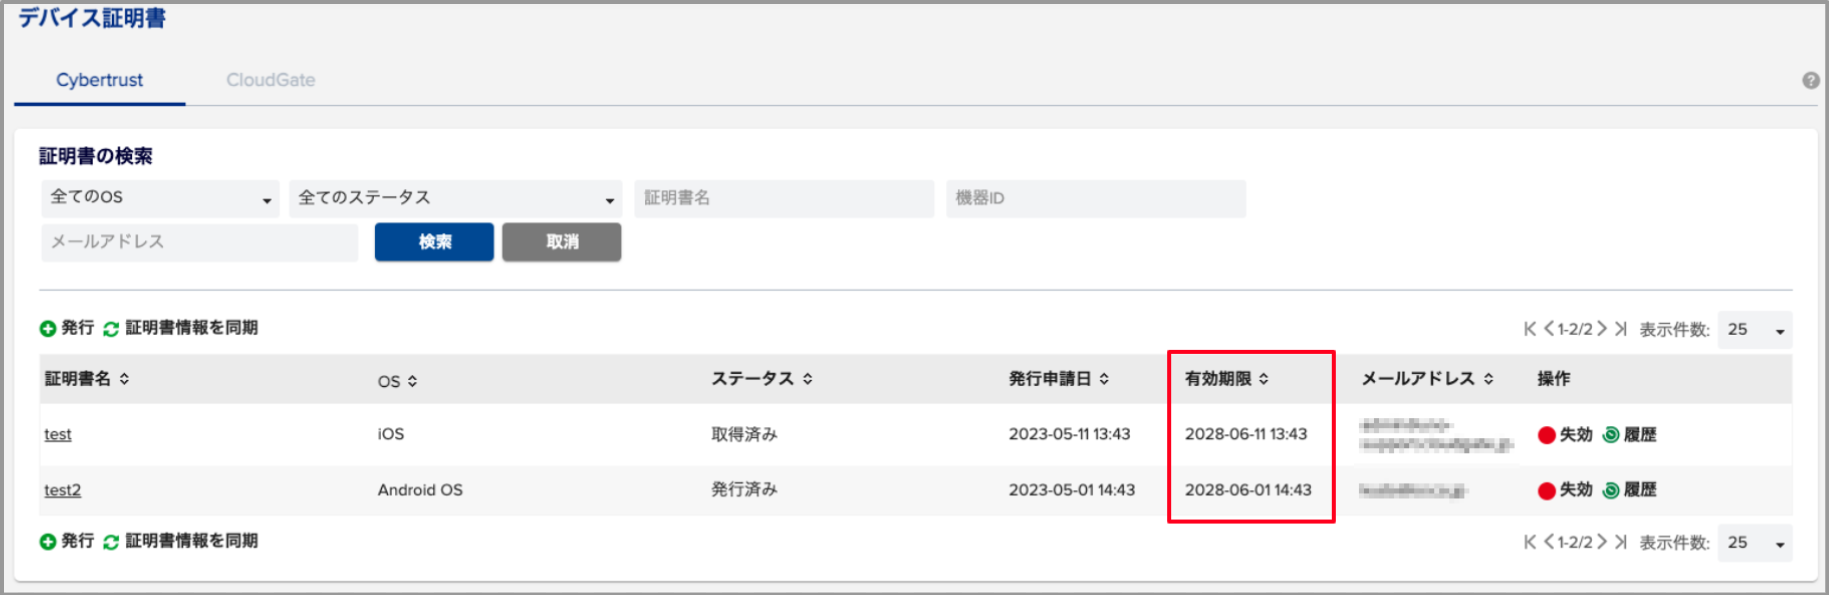The image size is (1829, 595).
Task: Click the 取得済み status cell
Action: pyautogui.click(x=744, y=434)
